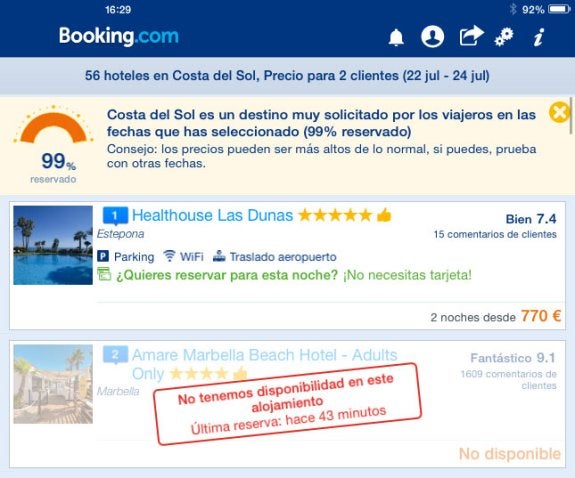Open Healthouse Las Dunas hotel link
This screenshot has width=575, height=478.
point(212,216)
